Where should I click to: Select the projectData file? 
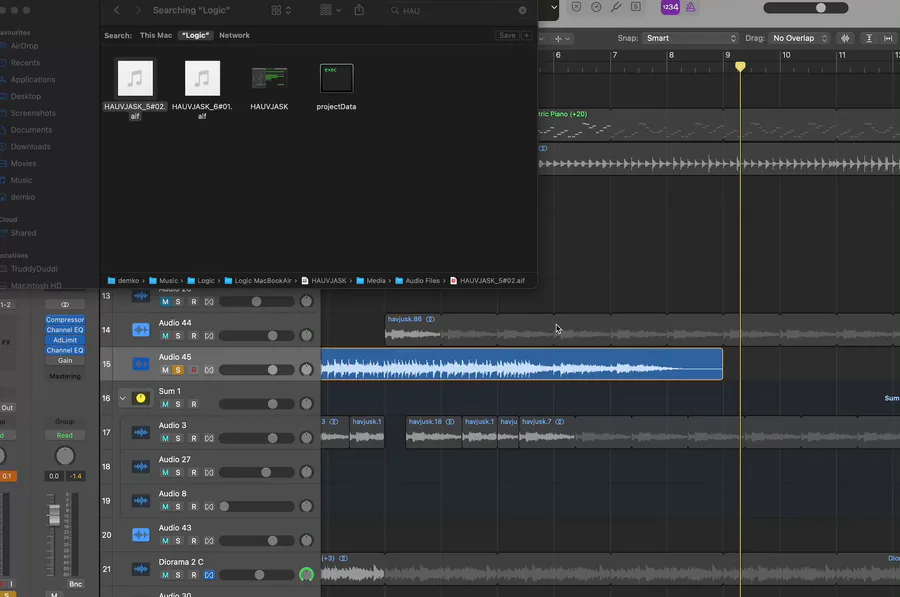(336, 87)
